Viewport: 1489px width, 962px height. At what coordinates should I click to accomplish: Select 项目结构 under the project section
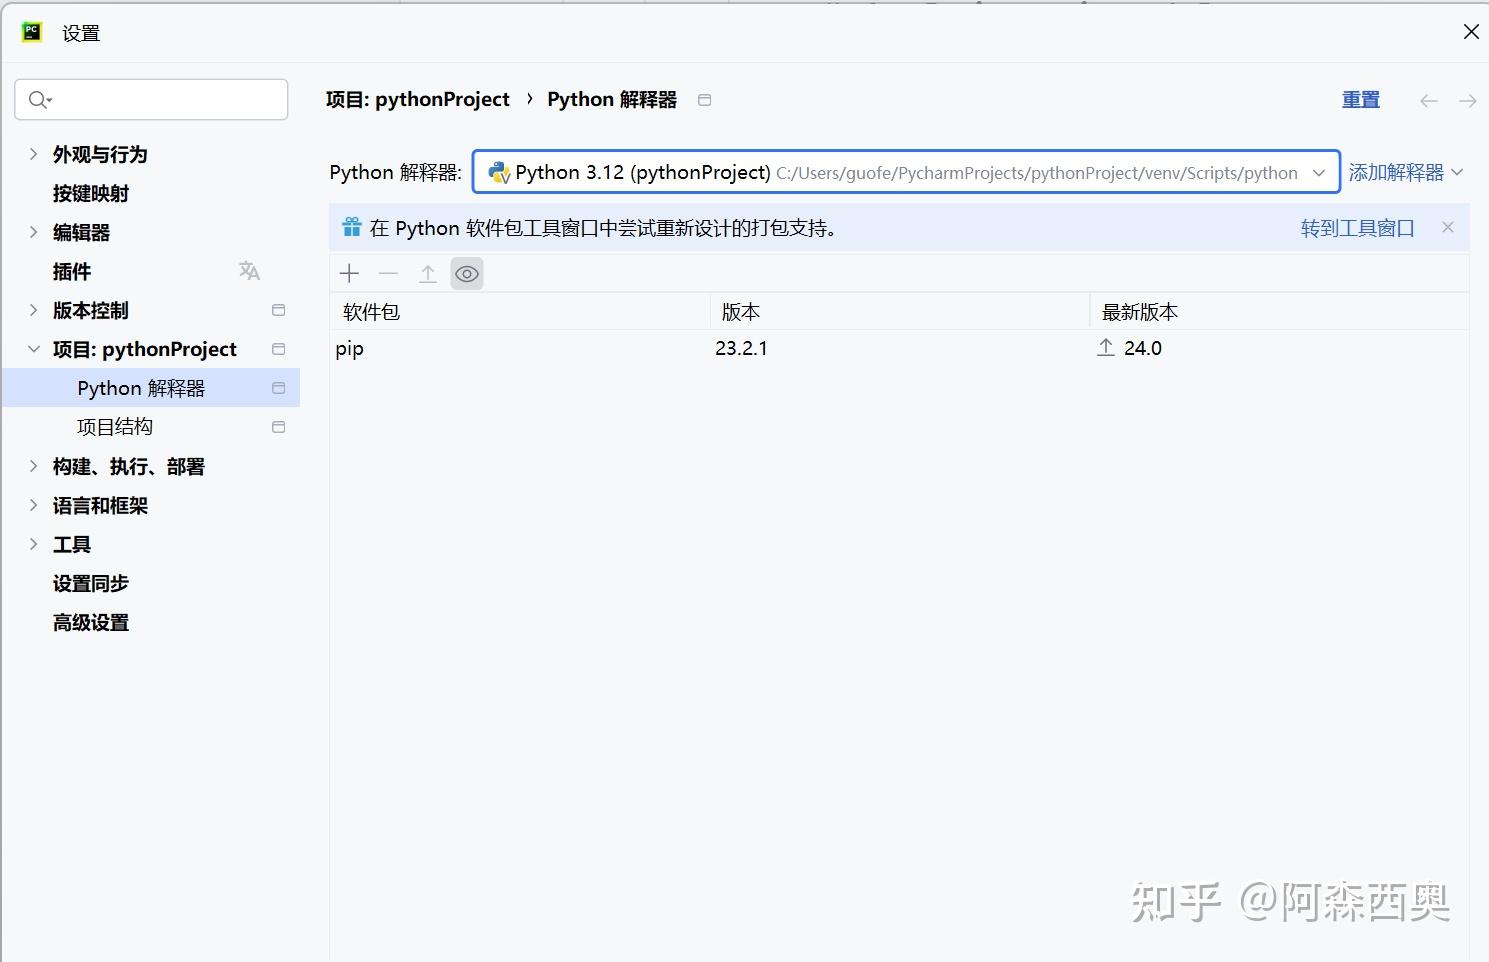tap(114, 426)
